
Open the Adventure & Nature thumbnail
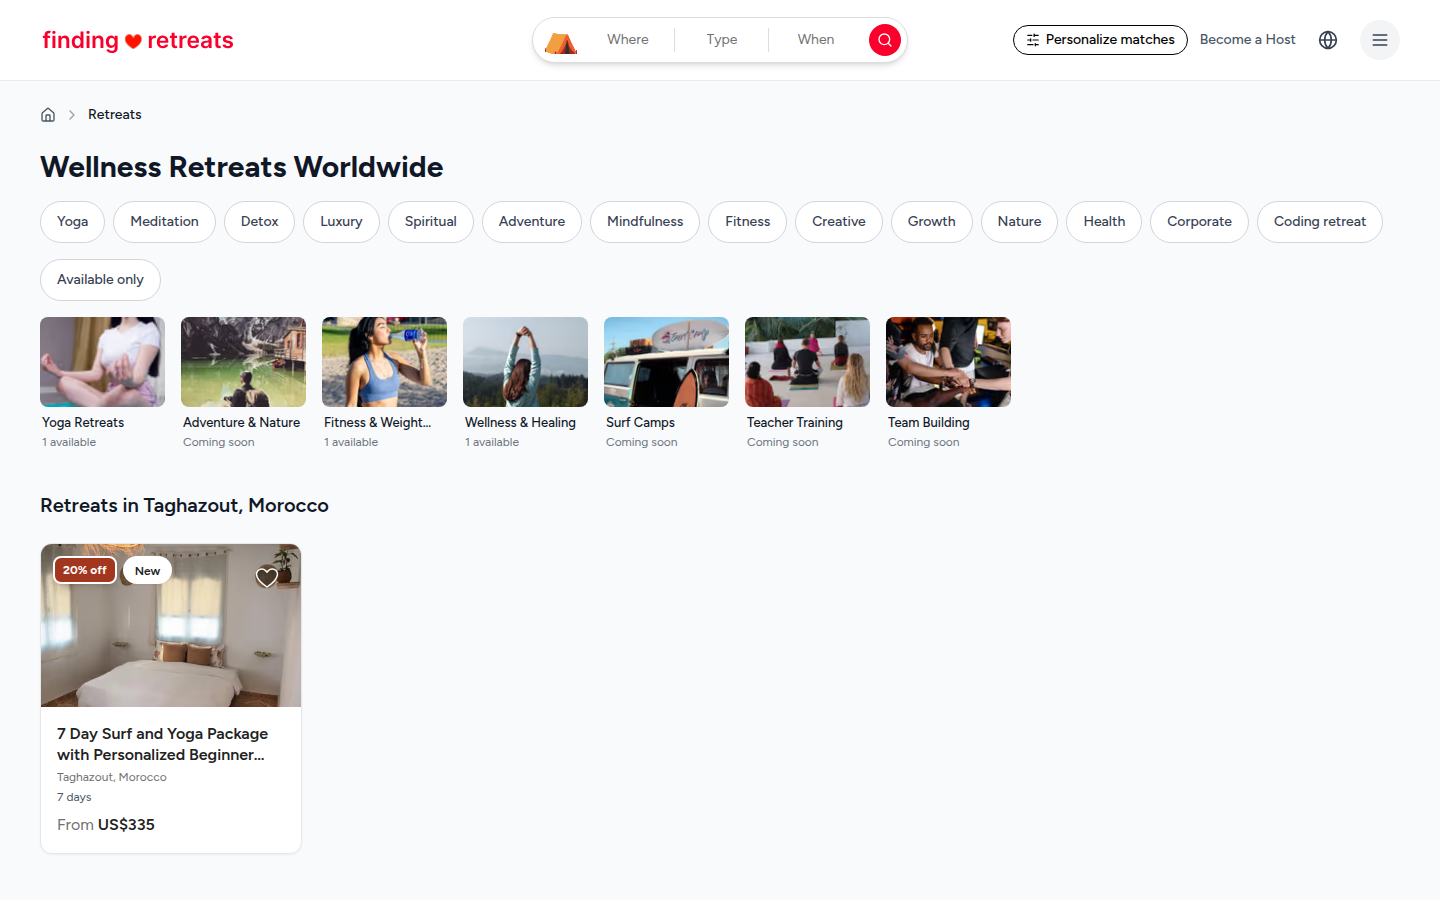tap(243, 362)
